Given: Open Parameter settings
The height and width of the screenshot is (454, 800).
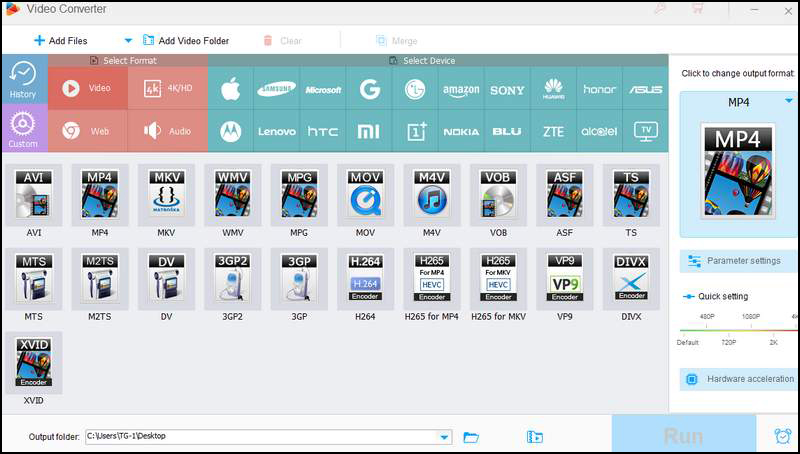Looking at the screenshot, I should [x=739, y=261].
